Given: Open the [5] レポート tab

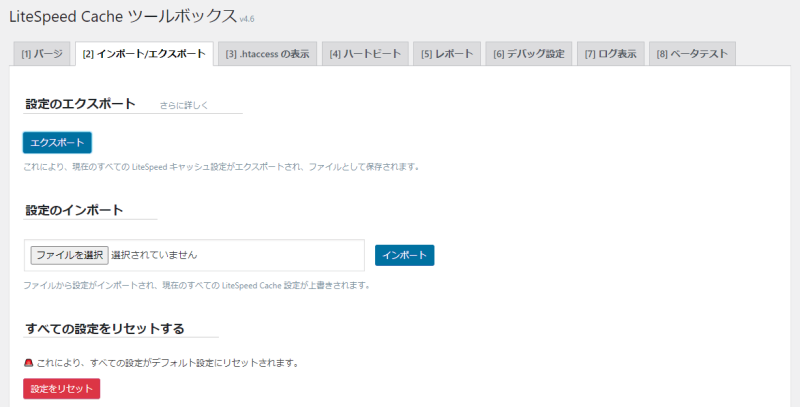Looking at the screenshot, I should (447, 54).
